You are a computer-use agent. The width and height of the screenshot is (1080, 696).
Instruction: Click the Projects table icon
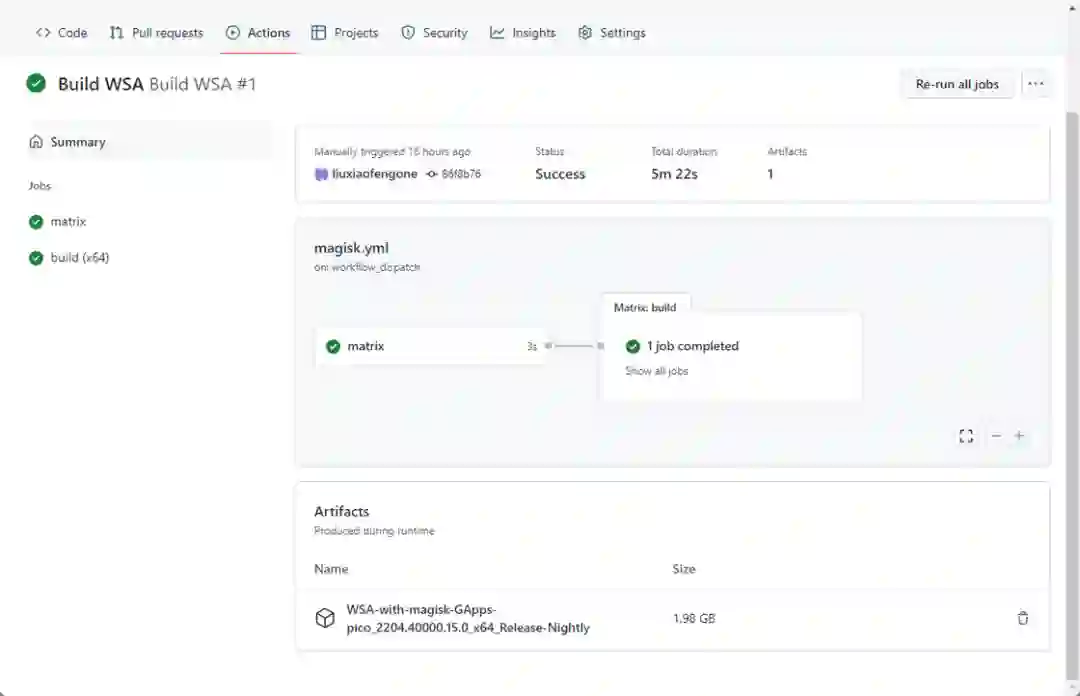coord(318,32)
